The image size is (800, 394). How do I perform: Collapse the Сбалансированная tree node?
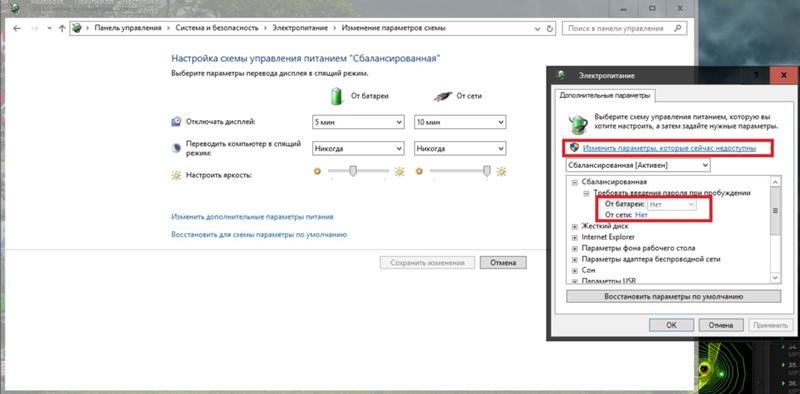click(x=574, y=182)
